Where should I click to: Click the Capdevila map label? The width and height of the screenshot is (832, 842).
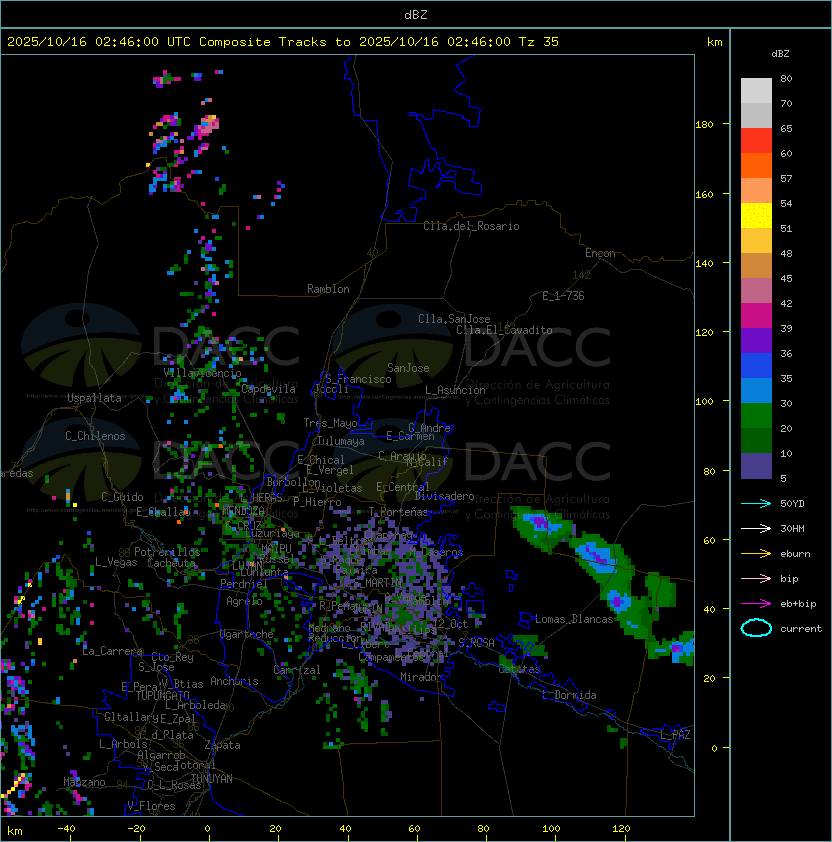269,389
